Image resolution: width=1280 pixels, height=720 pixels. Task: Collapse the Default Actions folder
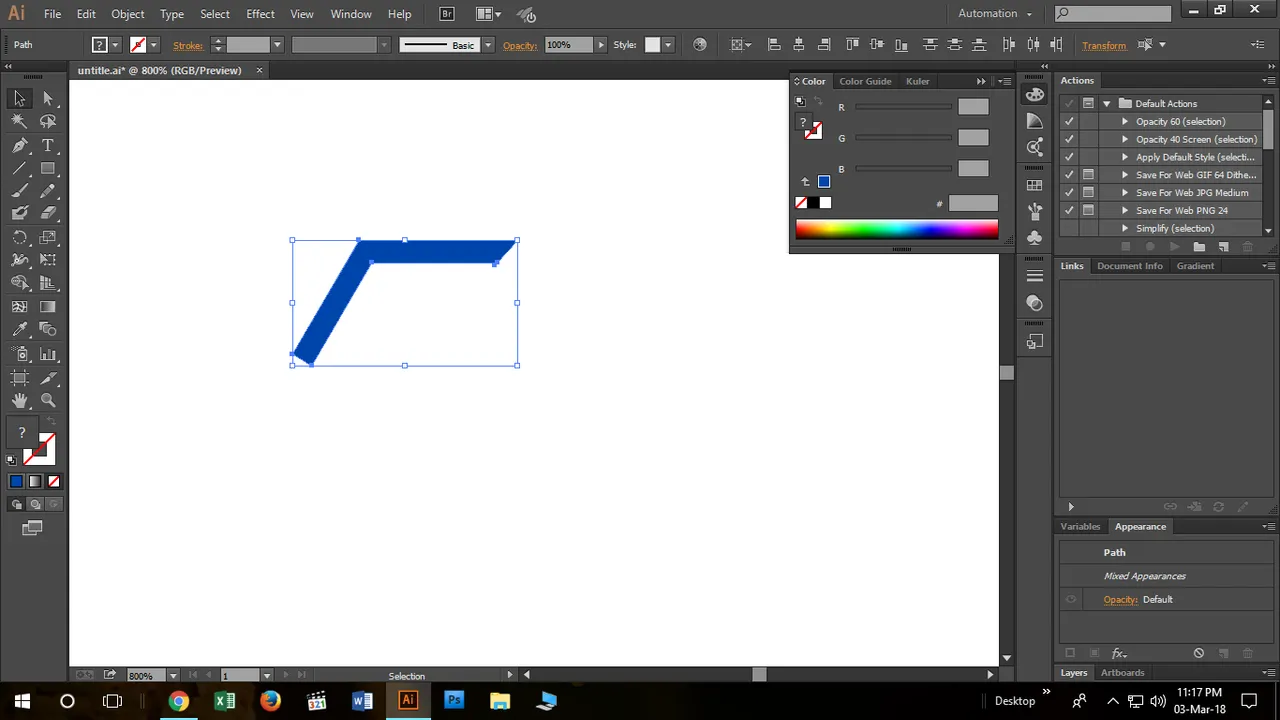click(1107, 103)
